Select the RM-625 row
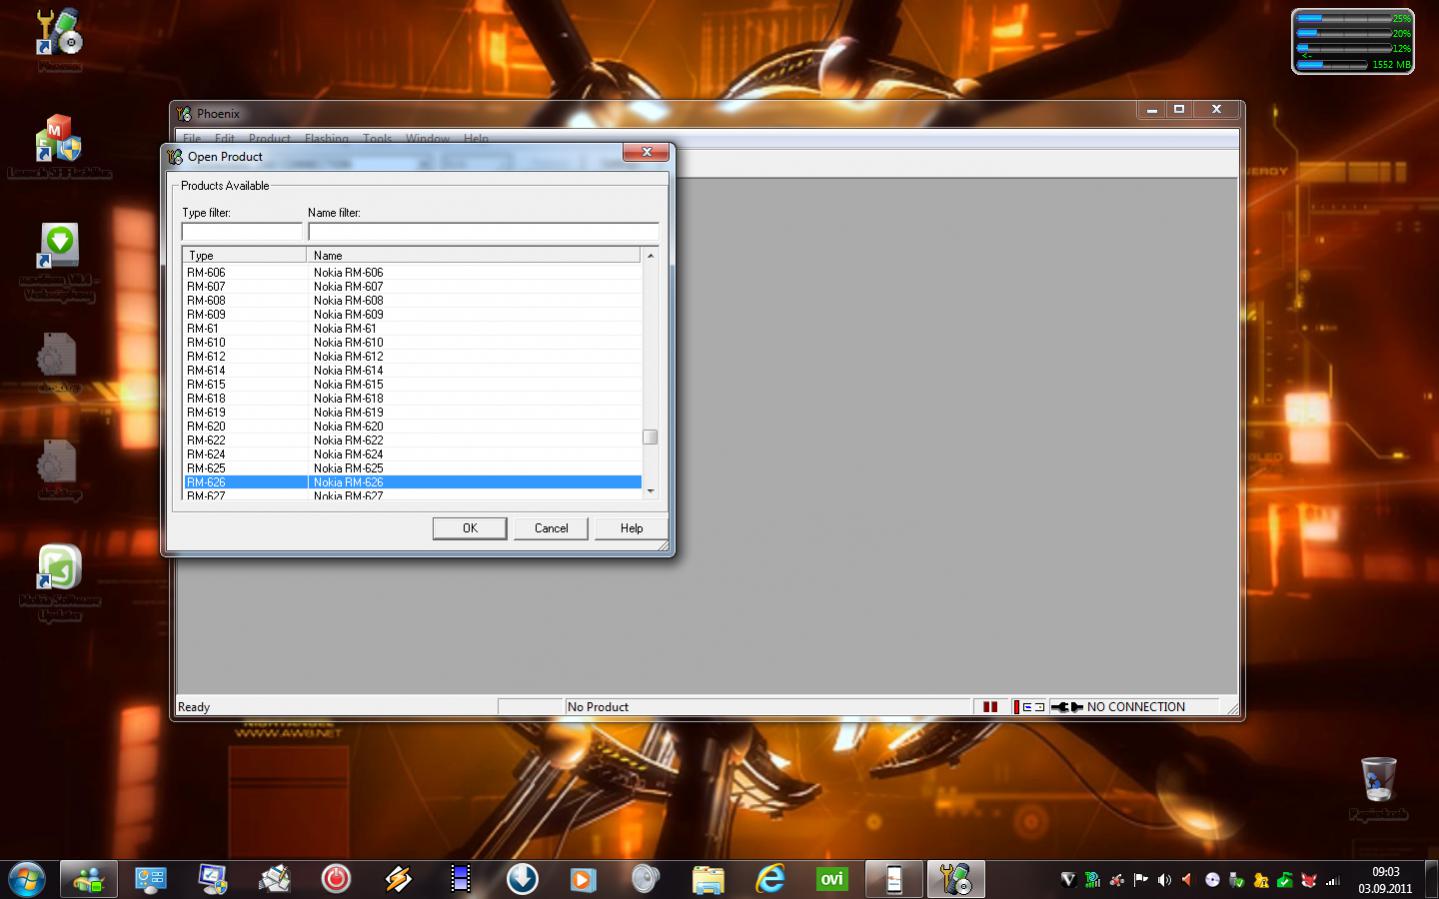This screenshot has width=1439, height=899. click(412, 468)
